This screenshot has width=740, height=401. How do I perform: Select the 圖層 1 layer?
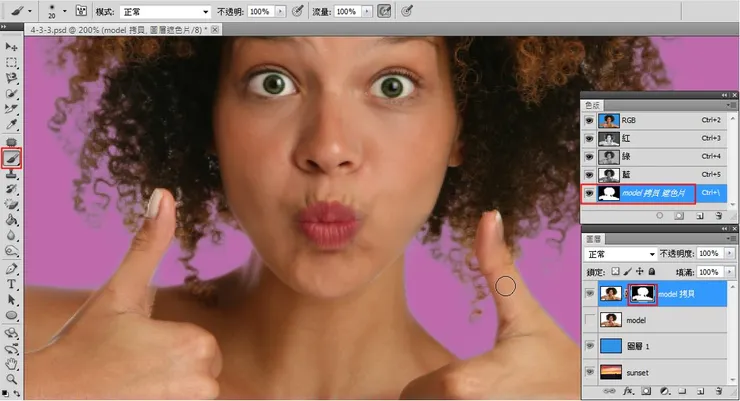(654, 346)
